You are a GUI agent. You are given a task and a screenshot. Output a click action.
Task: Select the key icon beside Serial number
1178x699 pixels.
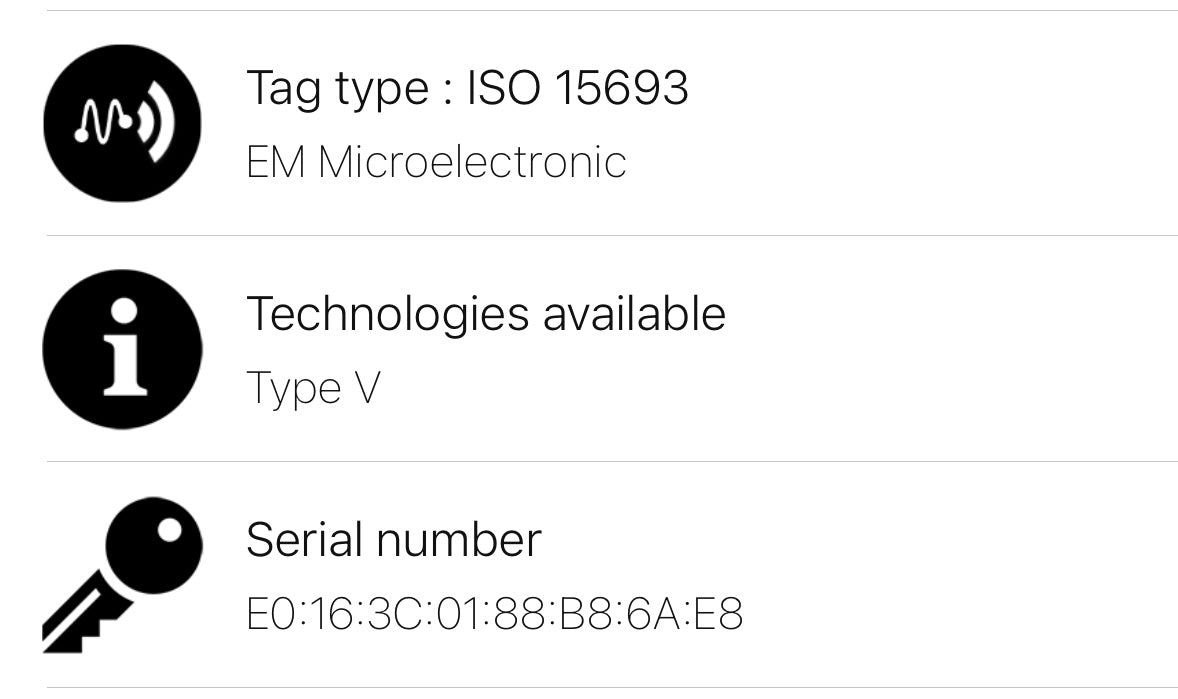(122, 574)
